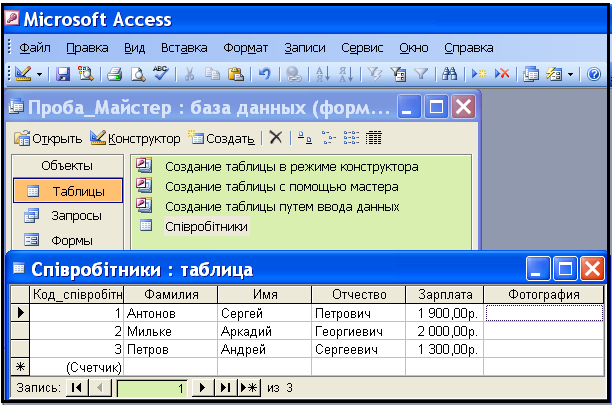Click the cell containing Мильке
The height and width of the screenshot is (405, 612).
coord(171,331)
